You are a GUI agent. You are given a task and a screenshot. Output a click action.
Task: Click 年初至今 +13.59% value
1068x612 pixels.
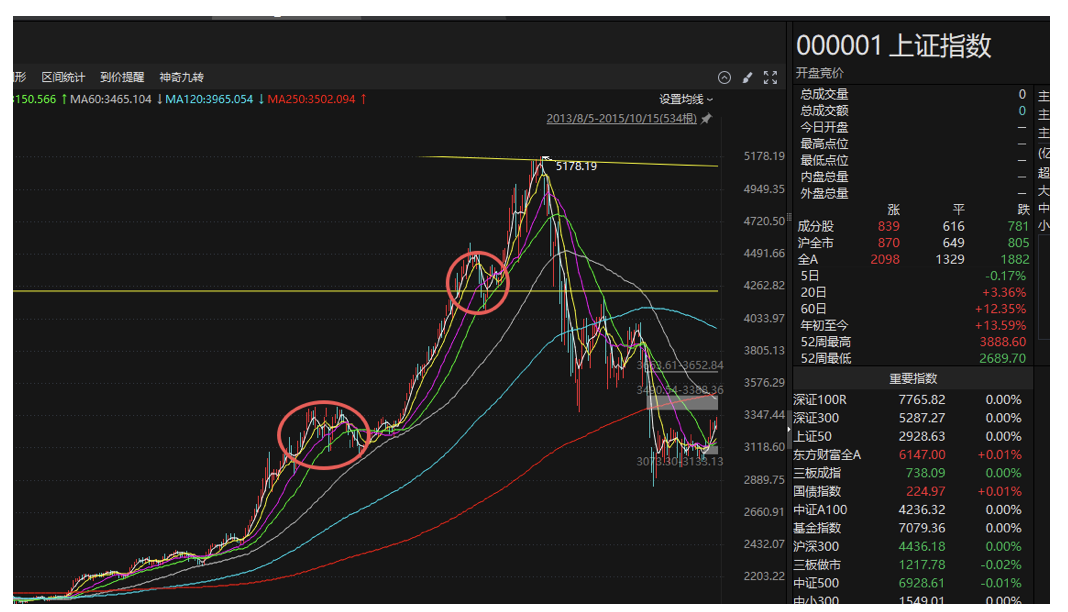coord(1000,325)
